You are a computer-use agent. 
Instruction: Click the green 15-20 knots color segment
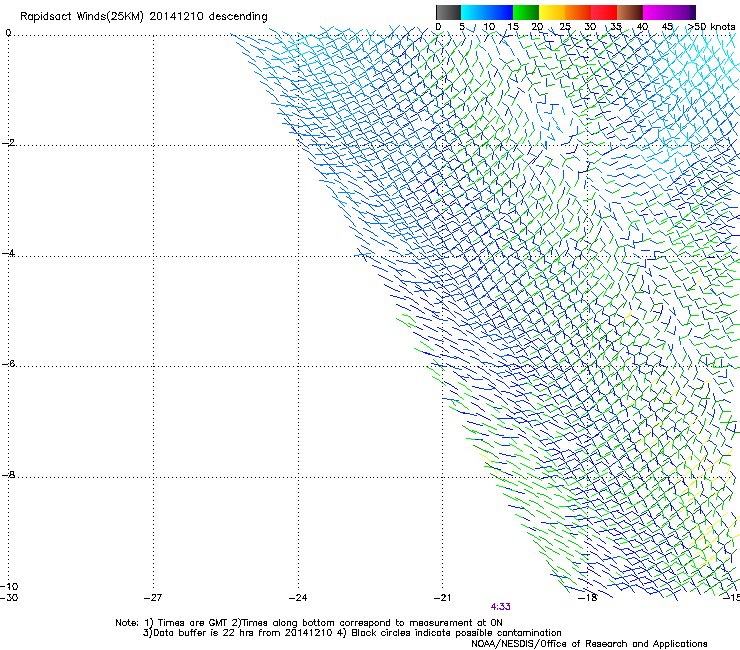pos(526,12)
